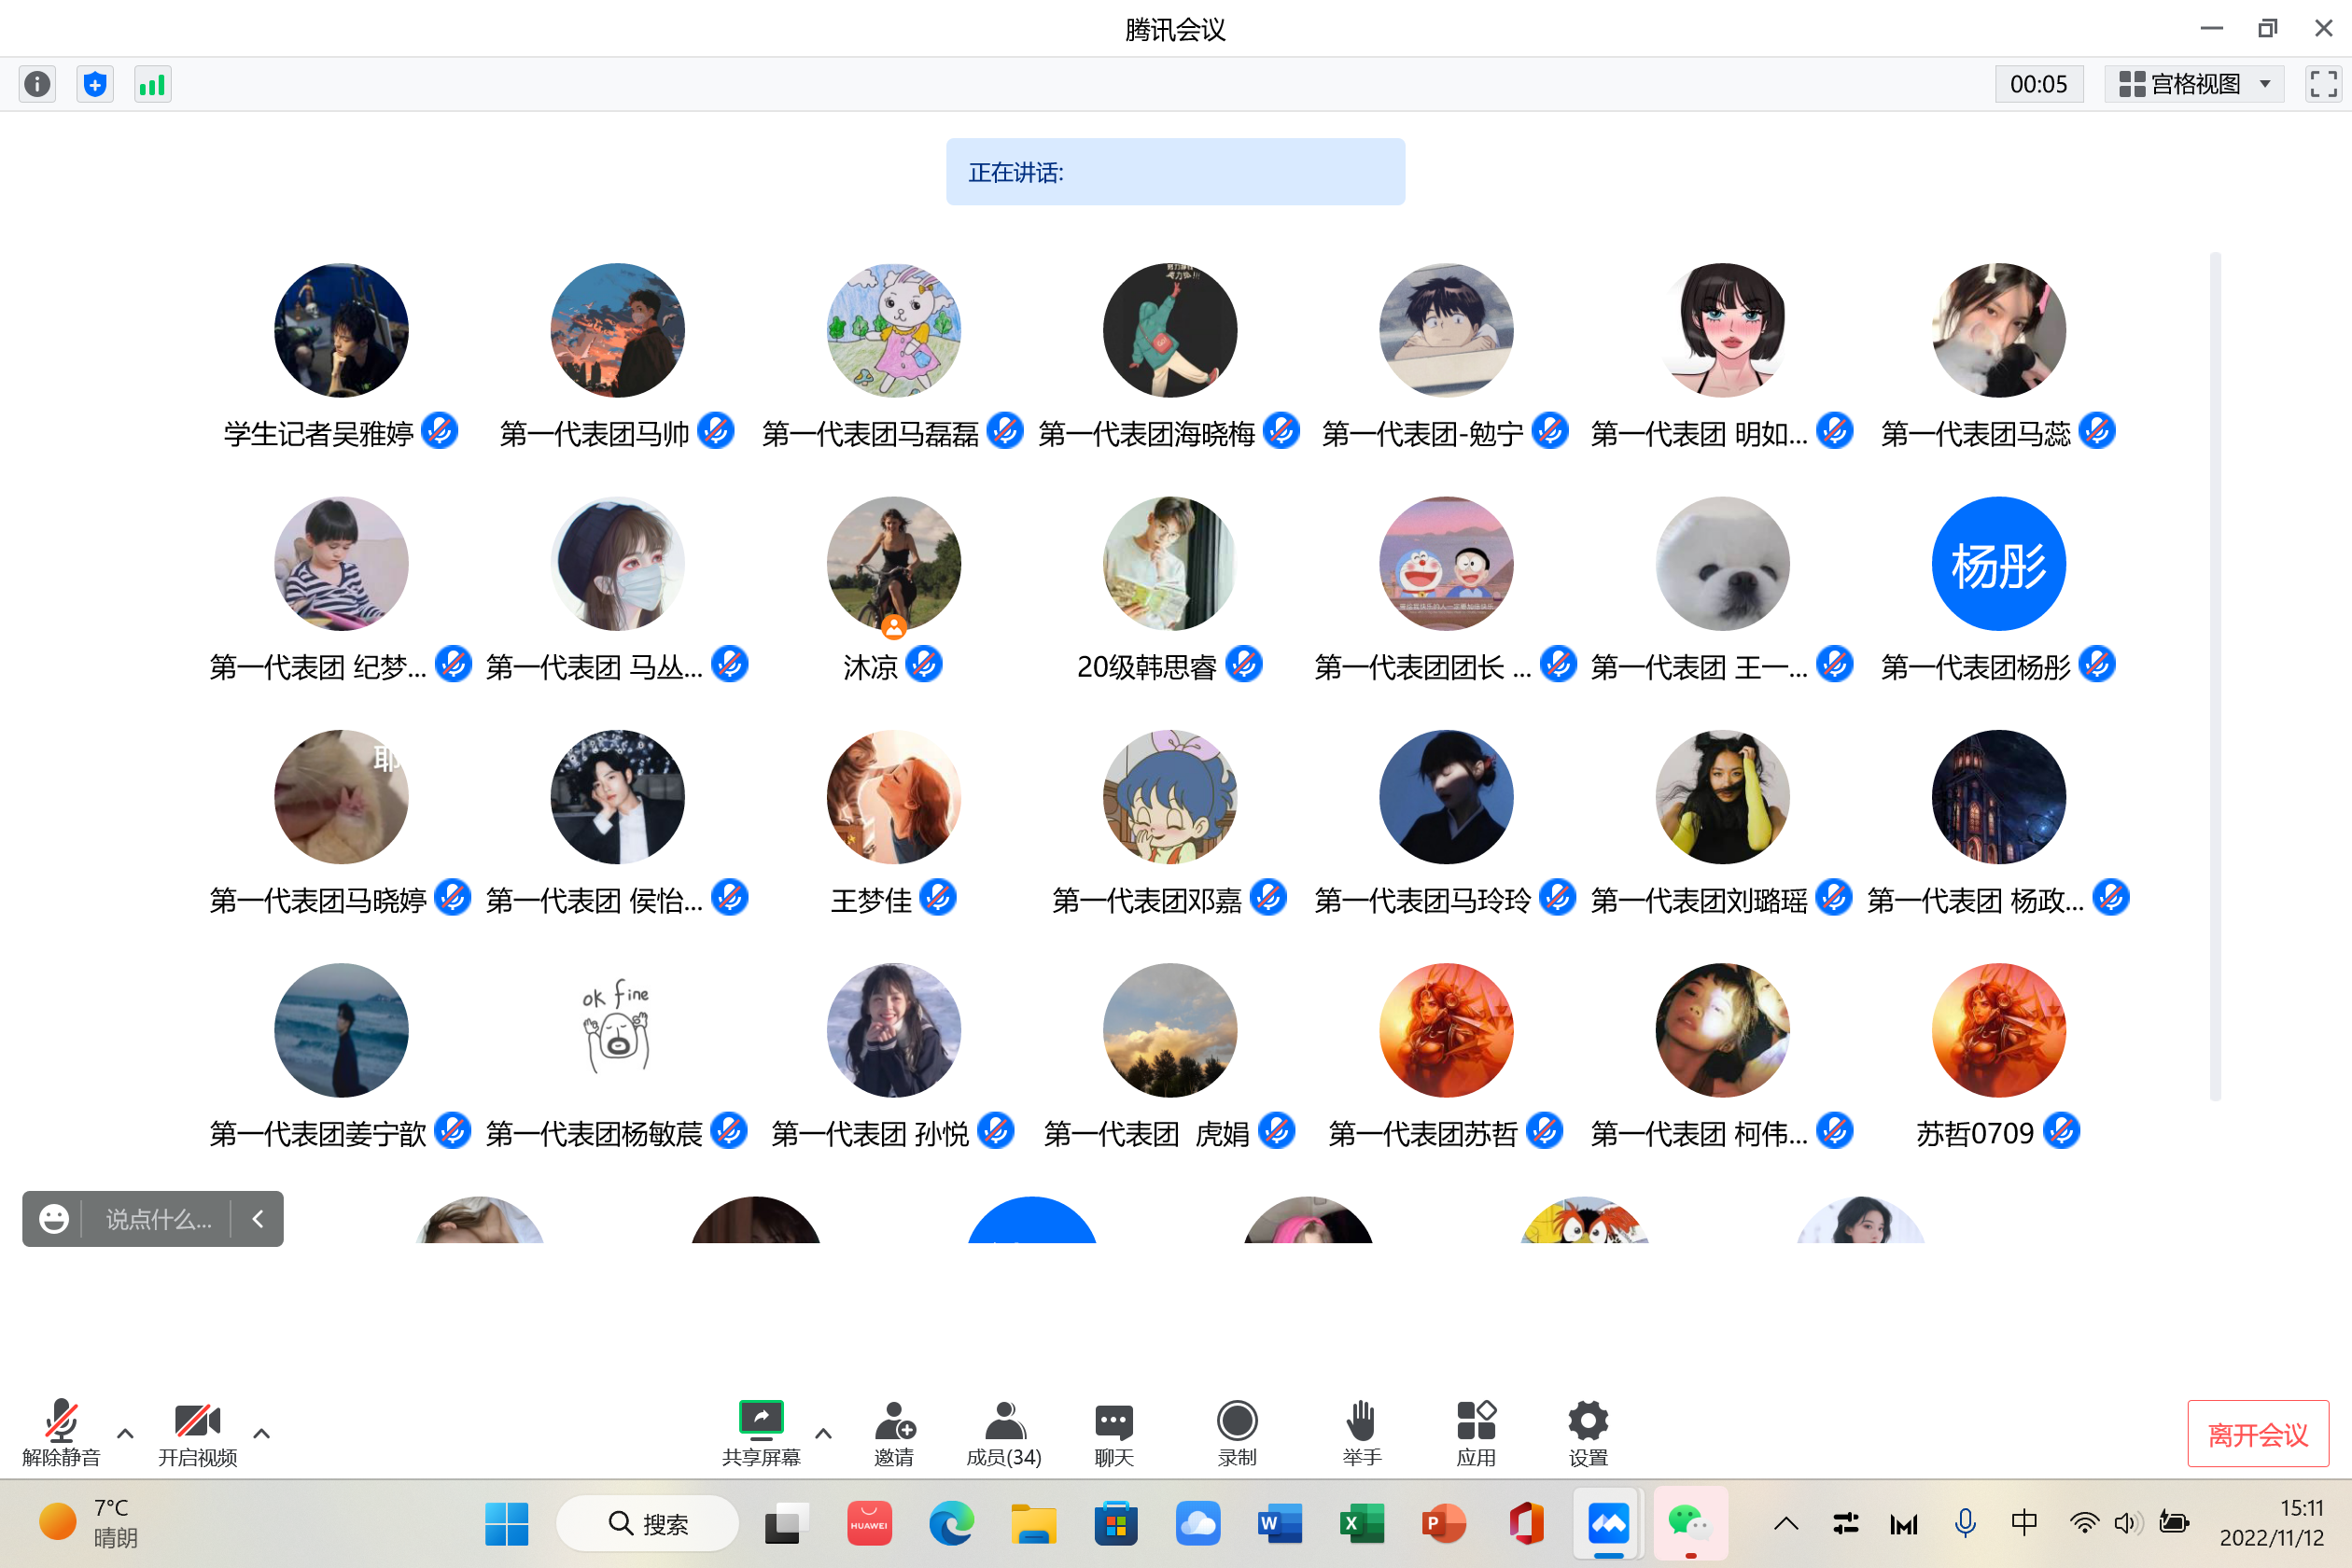
Task: Select the avatar of 第一代表团马帅
Action: tap(617, 330)
